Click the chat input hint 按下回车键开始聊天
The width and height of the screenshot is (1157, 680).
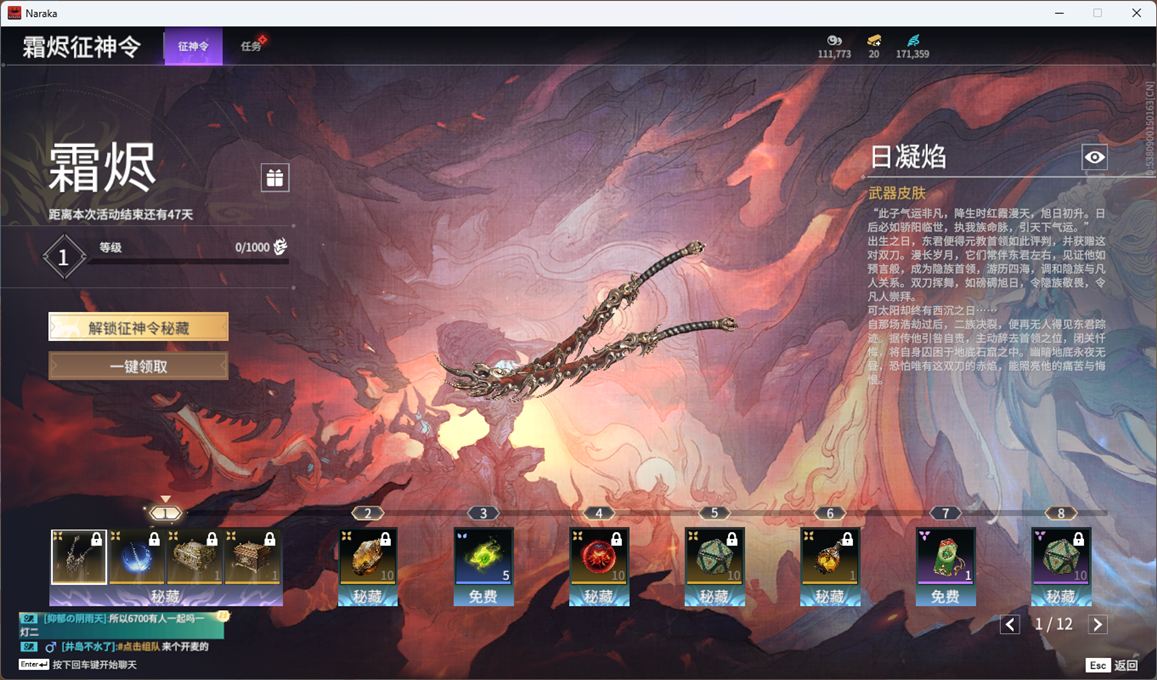[x=94, y=665]
